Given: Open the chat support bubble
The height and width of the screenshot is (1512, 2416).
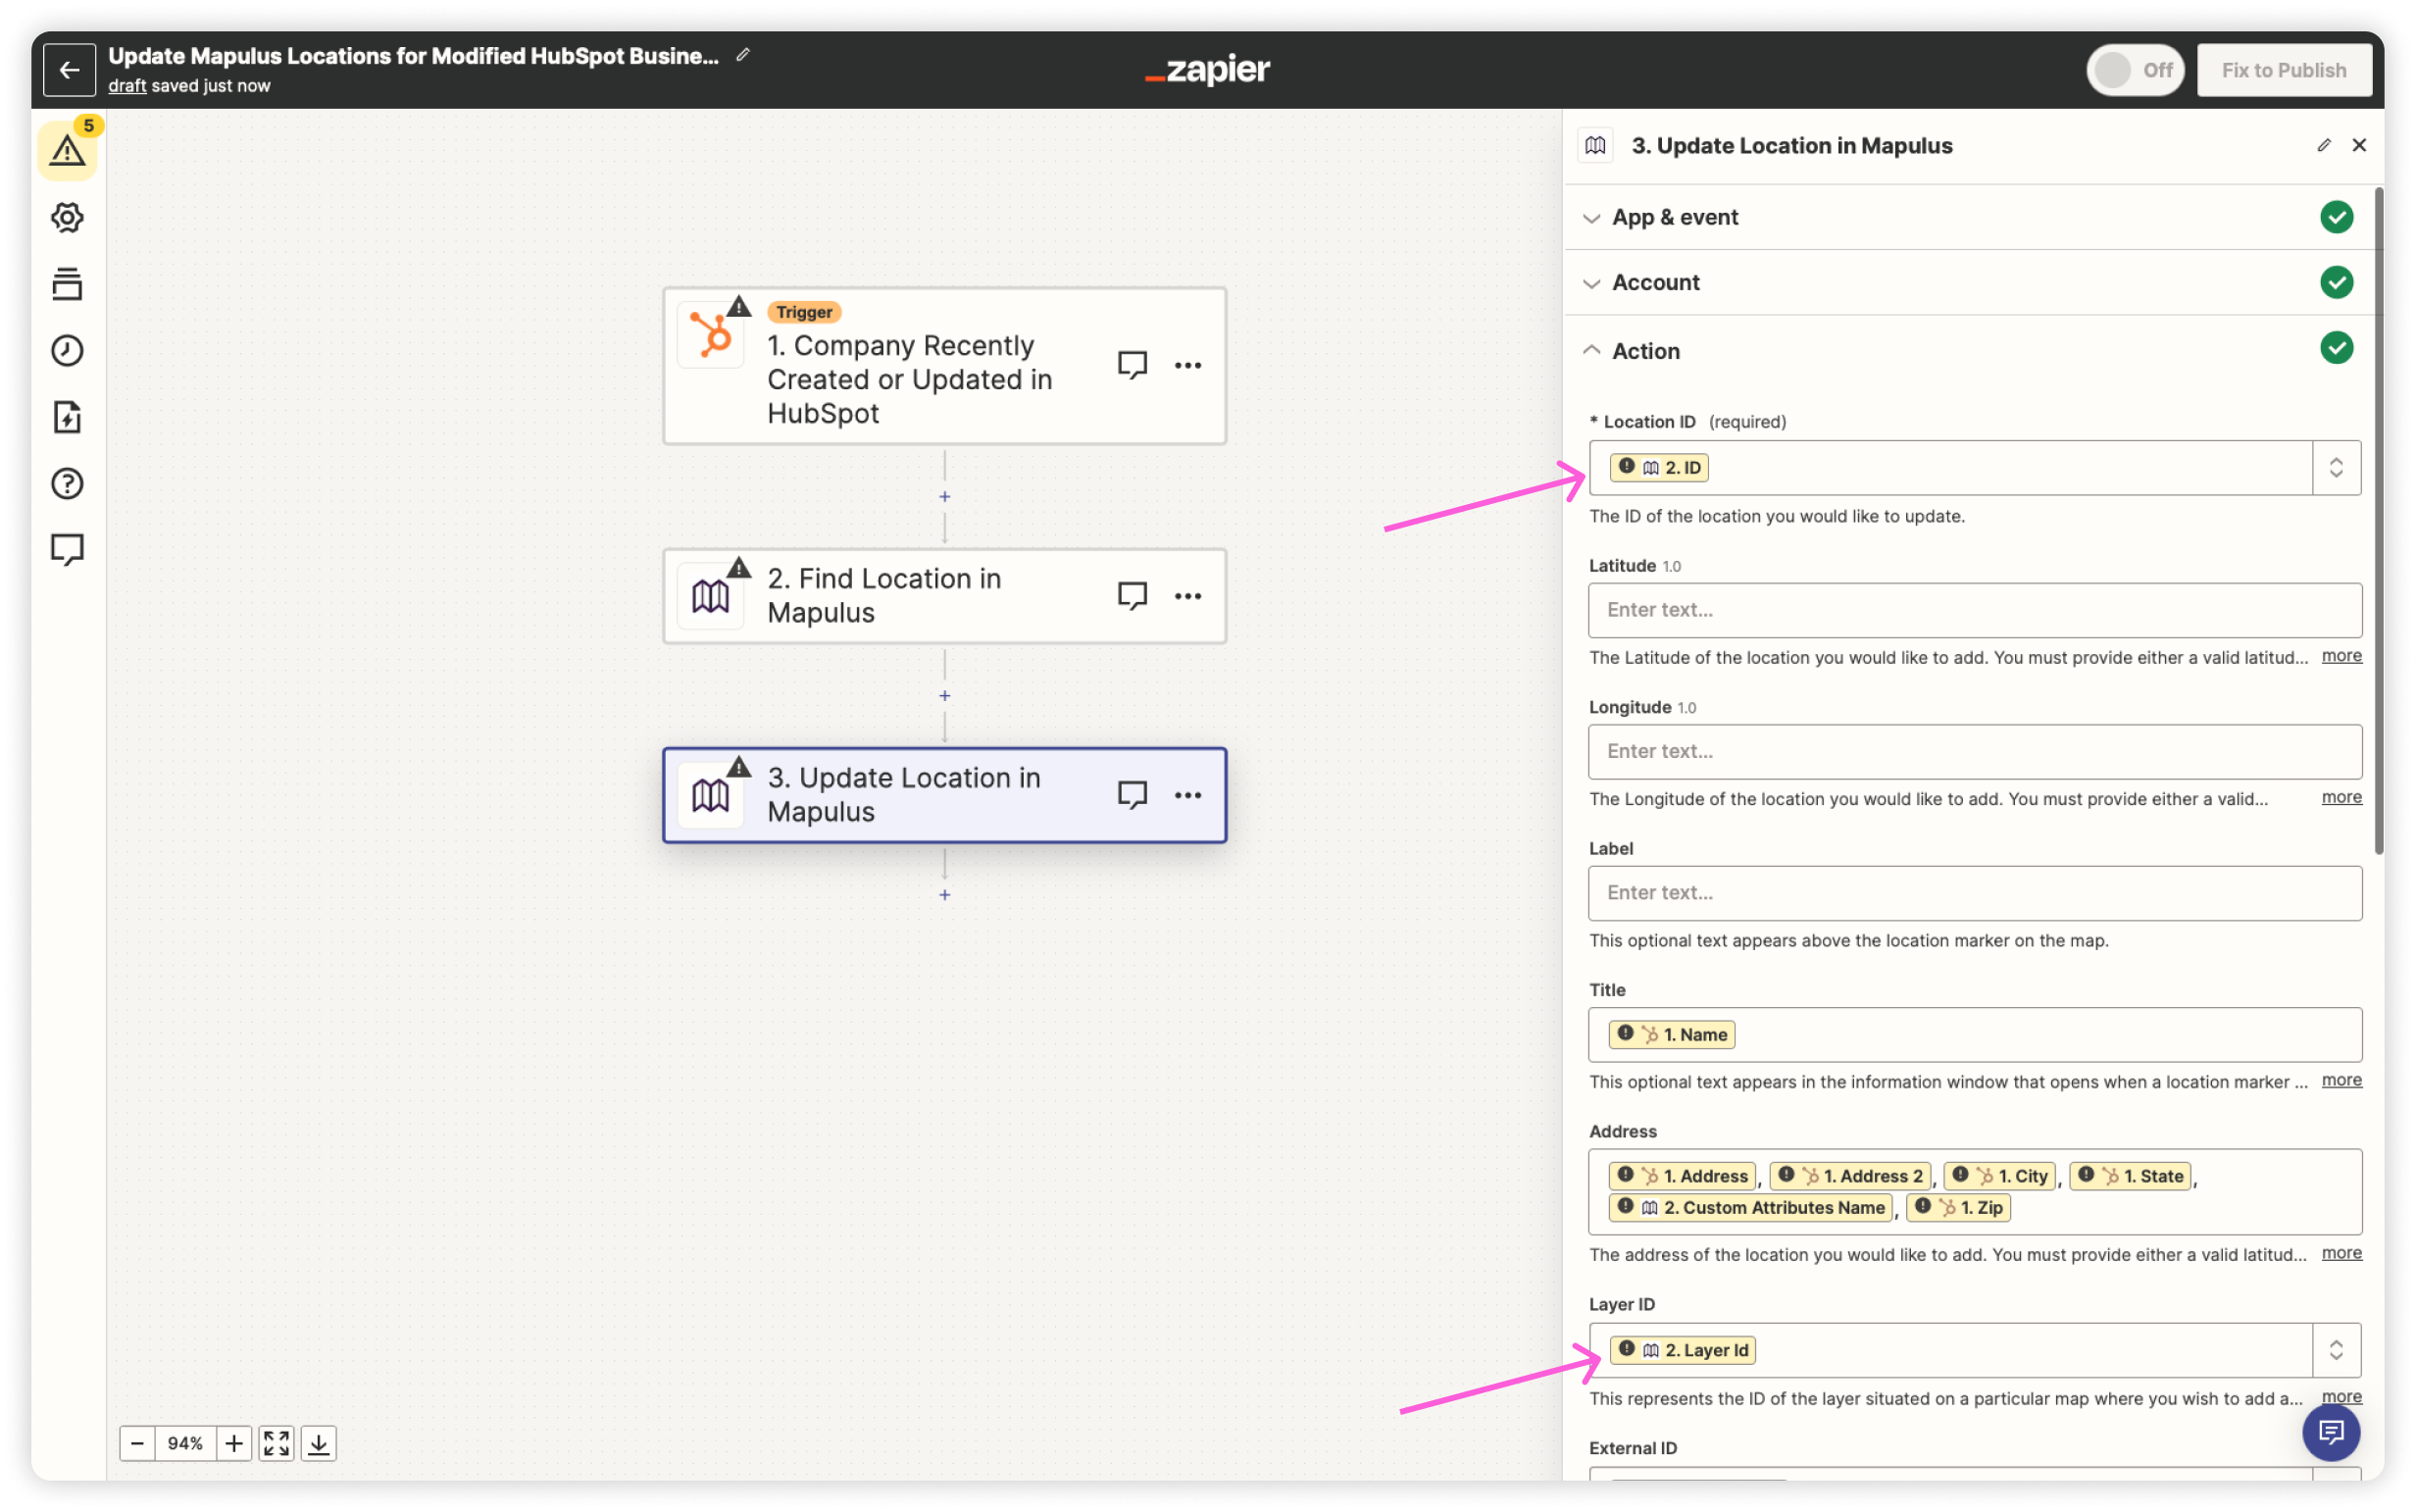Looking at the screenshot, I should point(2330,1432).
